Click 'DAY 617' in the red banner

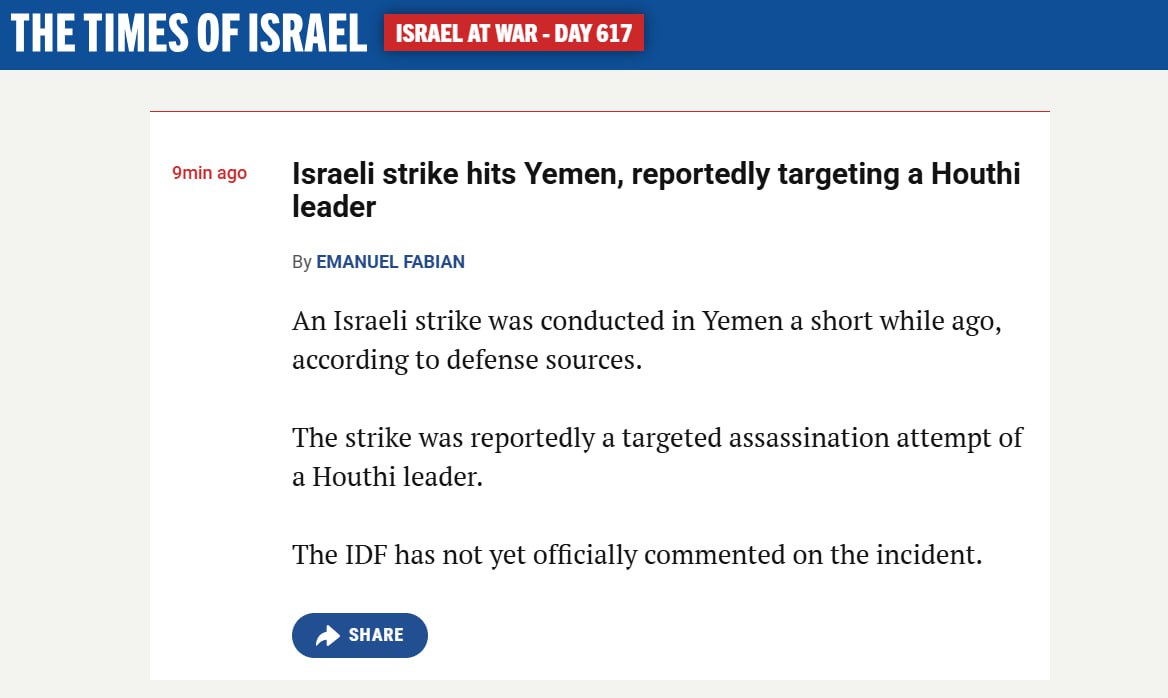(x=593, y=34)
